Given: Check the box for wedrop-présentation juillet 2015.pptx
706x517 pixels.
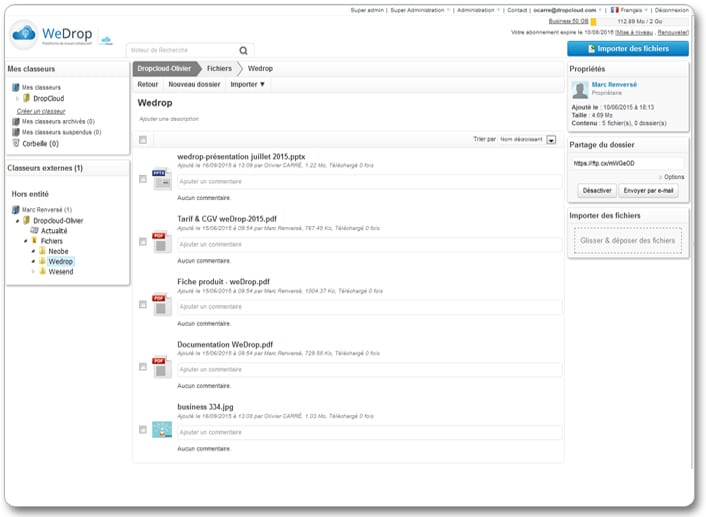Looking at the screenshot, I should (x=143, y=179).
